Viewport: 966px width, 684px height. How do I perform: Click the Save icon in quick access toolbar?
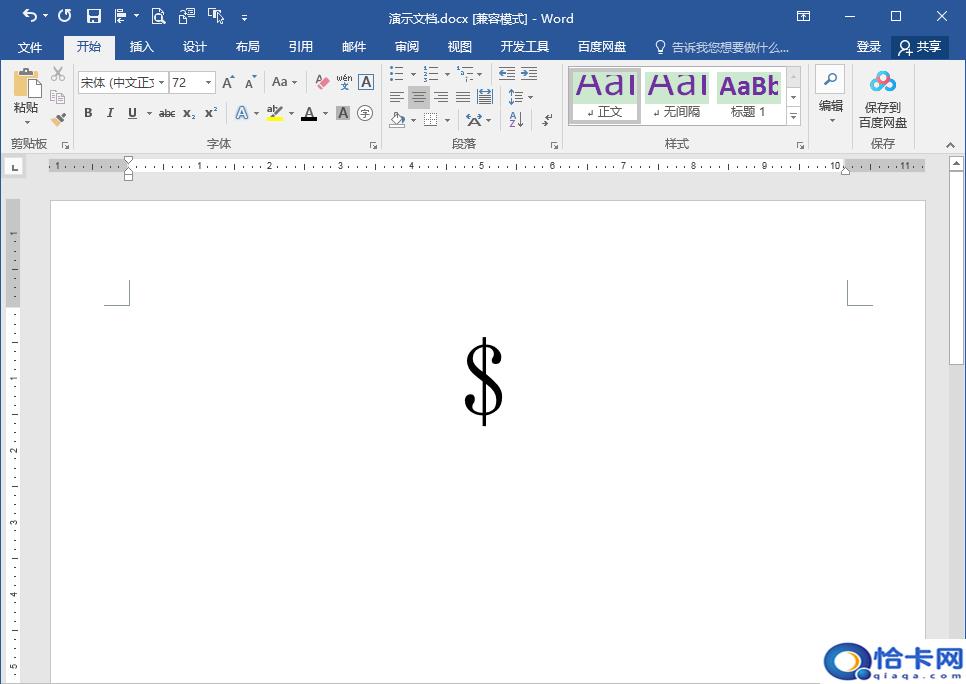94,16
